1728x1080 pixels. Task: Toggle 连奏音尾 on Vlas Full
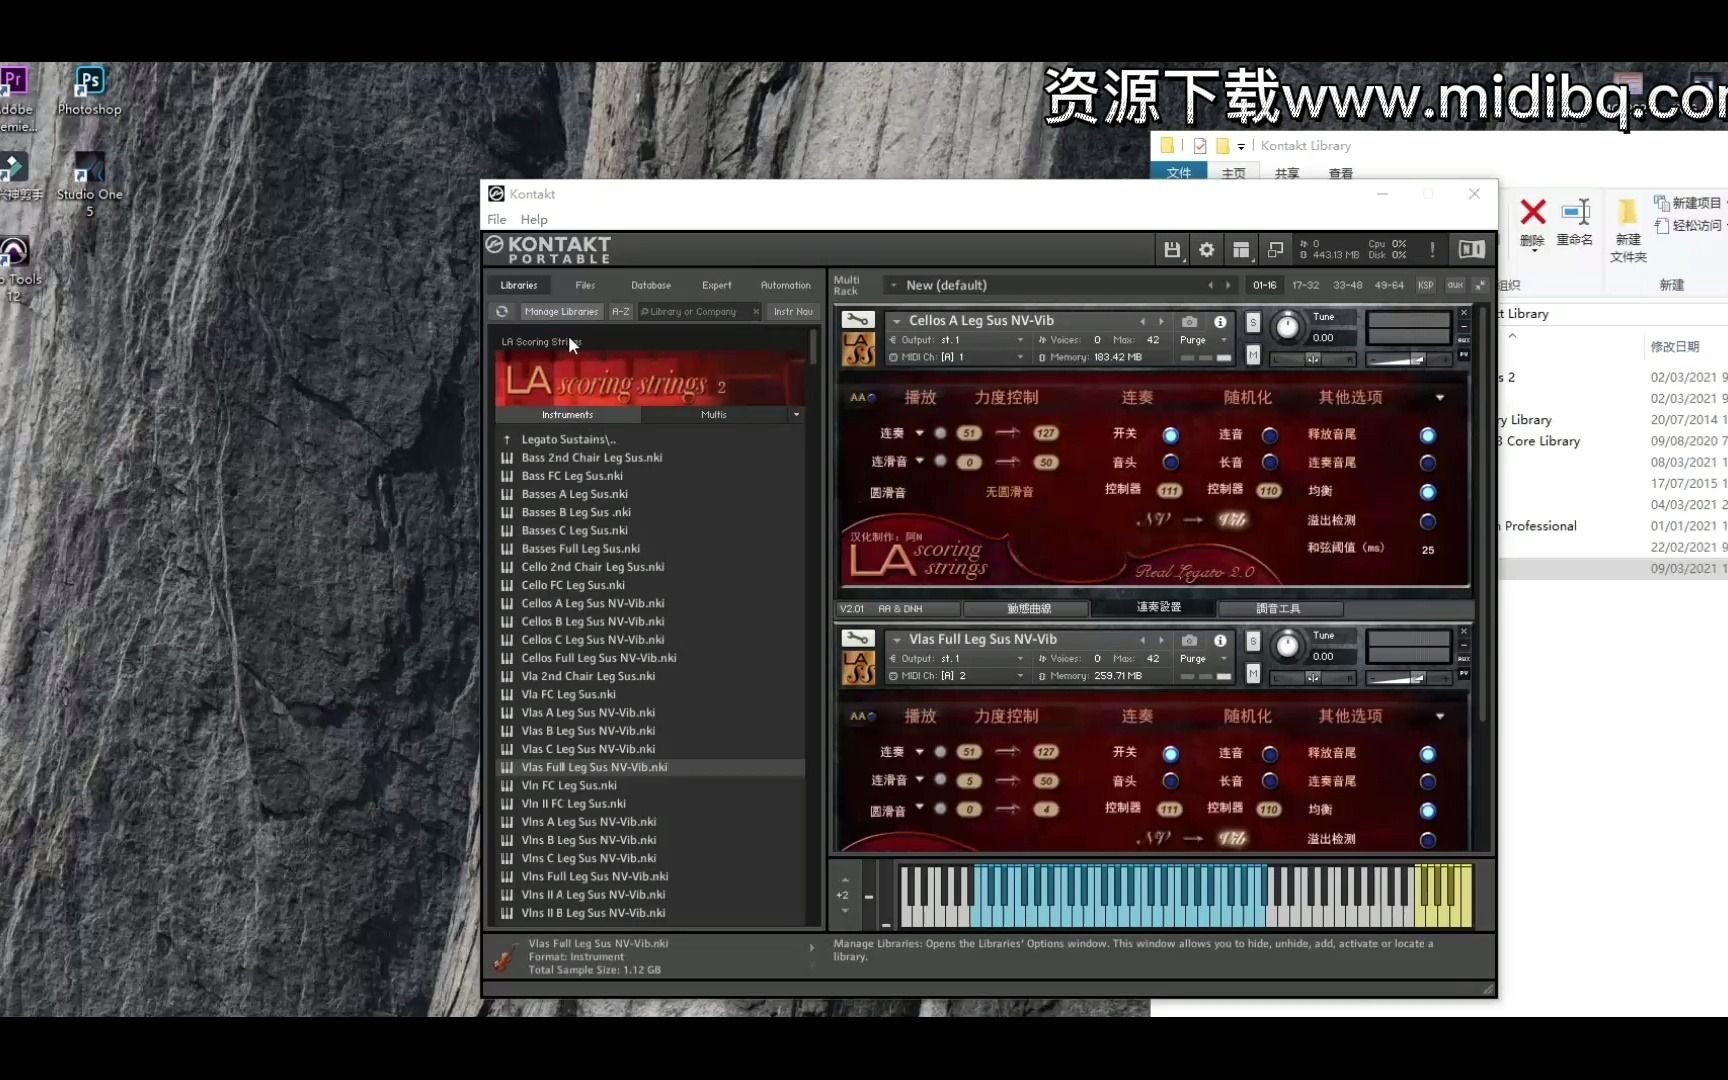pos(1428,781)
